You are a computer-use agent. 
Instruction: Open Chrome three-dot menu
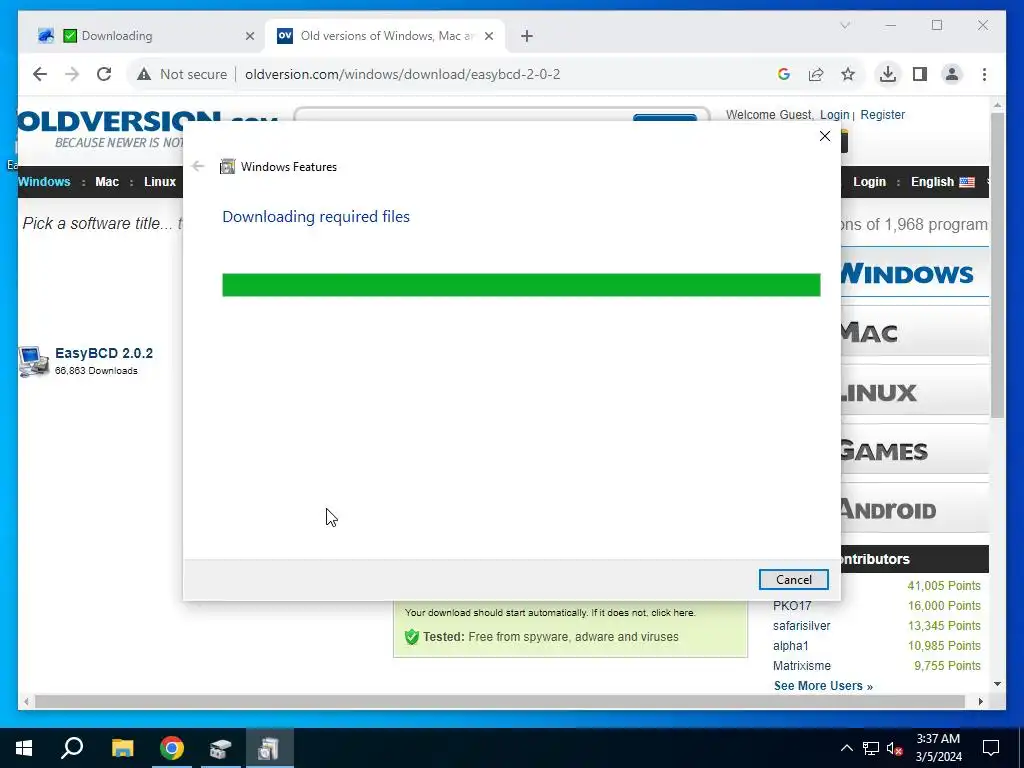point(984,74)
